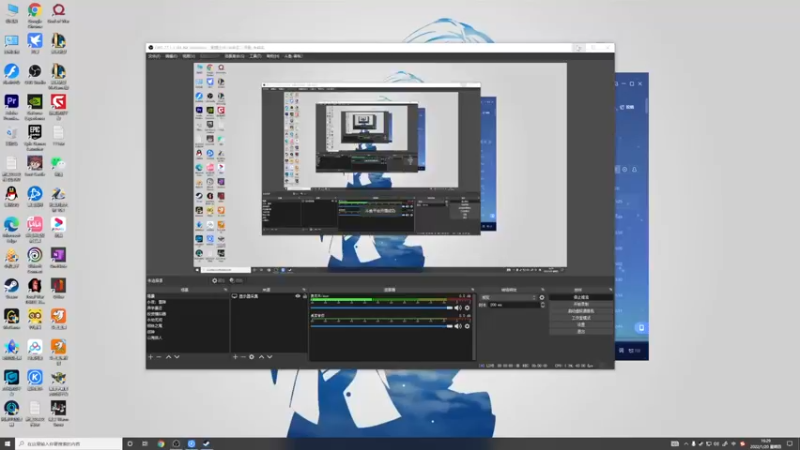Screen dimensions: 800x450
Task: Open source Filters button above docks
Action: [x=236, y=281]
